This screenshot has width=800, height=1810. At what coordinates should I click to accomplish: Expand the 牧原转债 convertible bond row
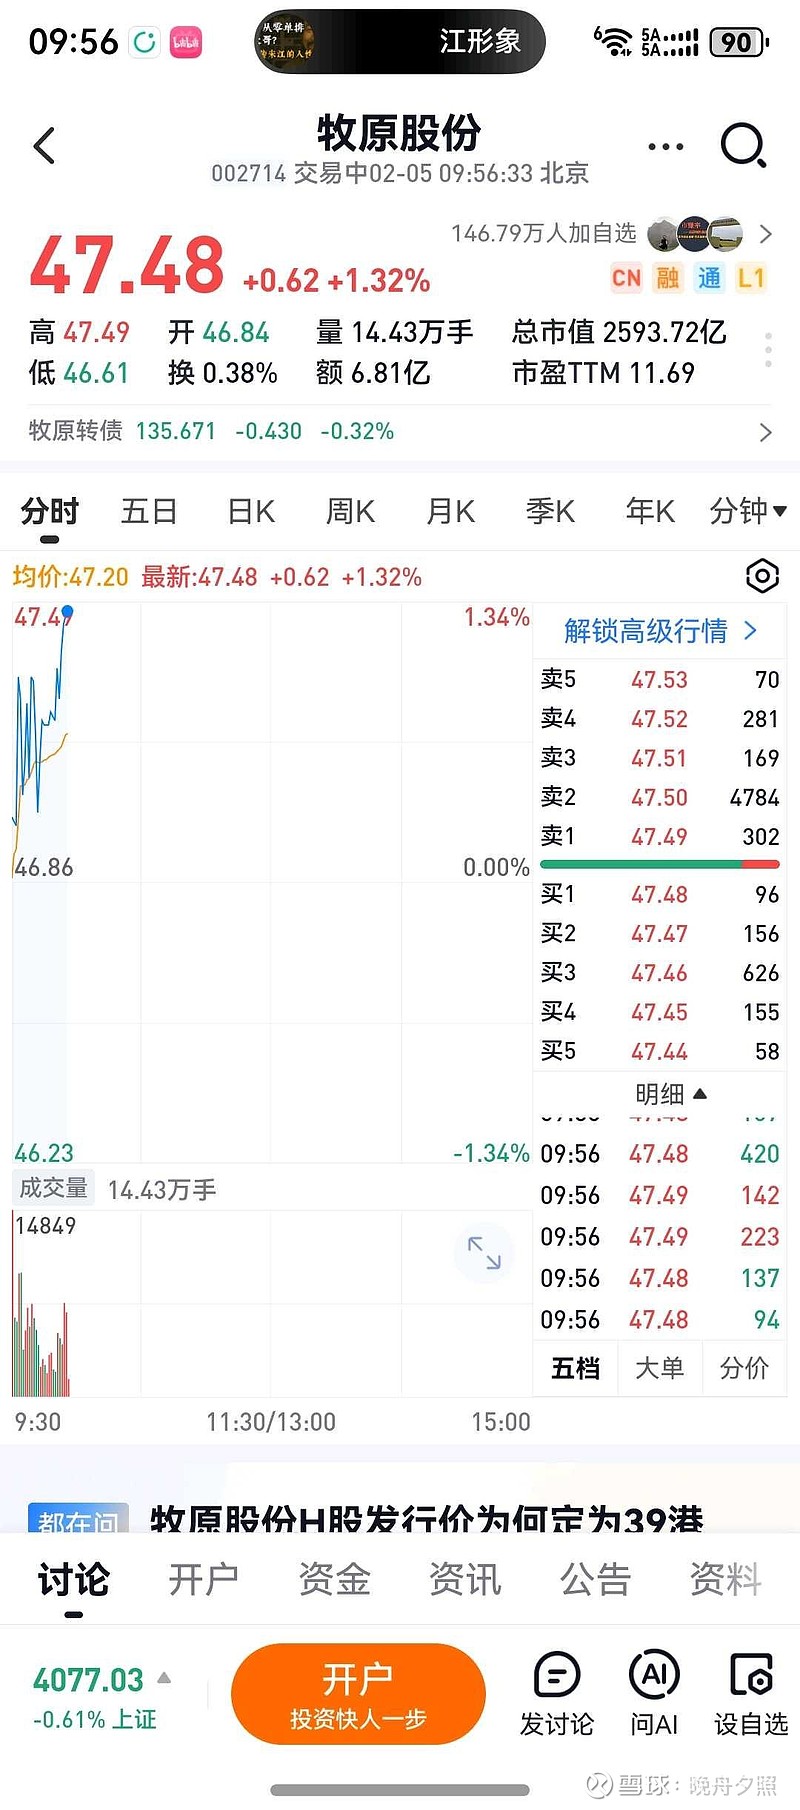(x=765, y=432)
